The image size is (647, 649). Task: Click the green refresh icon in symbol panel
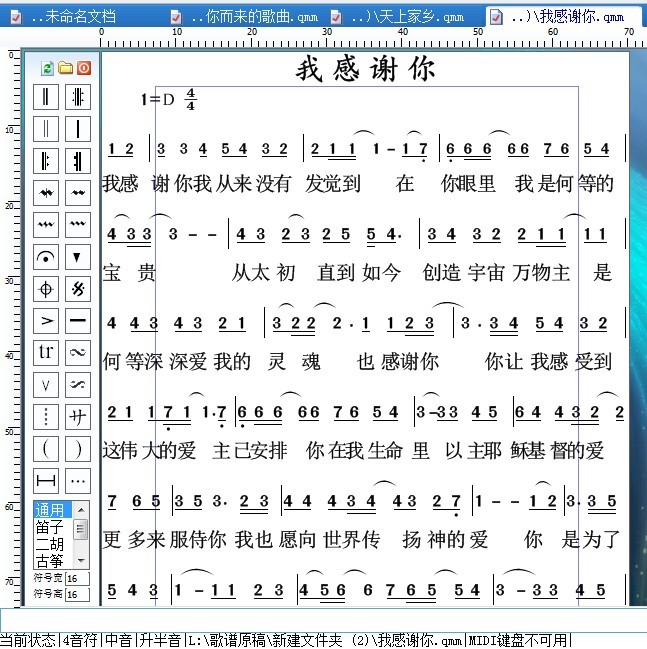47,68
